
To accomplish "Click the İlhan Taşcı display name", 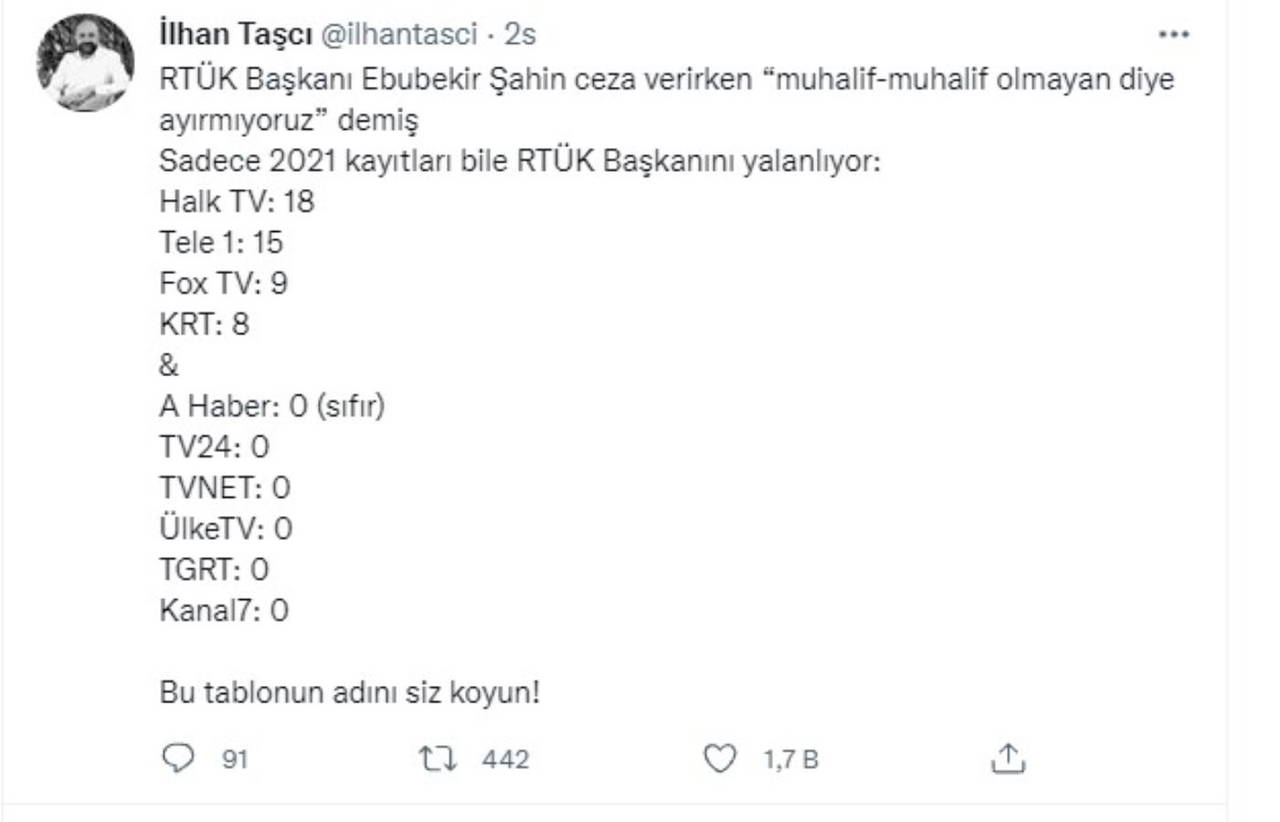I will [x=235, y=35].
